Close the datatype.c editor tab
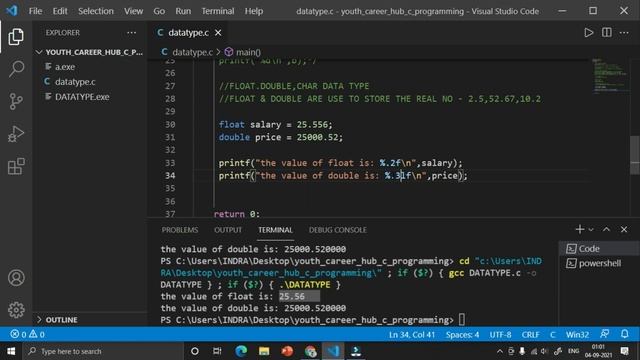Viewport: 640px width, 360px height. coord(218,33)
